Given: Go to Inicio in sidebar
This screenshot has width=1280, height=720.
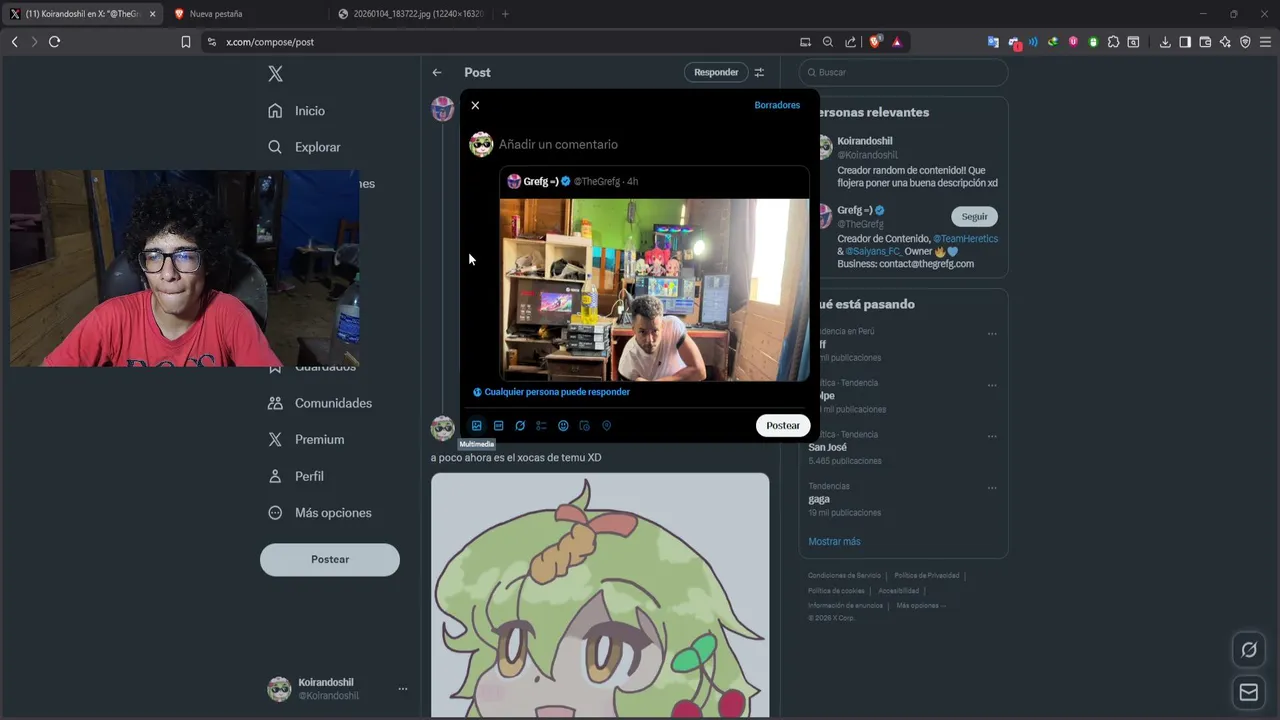Looking at the screenshot, I should pos(296,111).
